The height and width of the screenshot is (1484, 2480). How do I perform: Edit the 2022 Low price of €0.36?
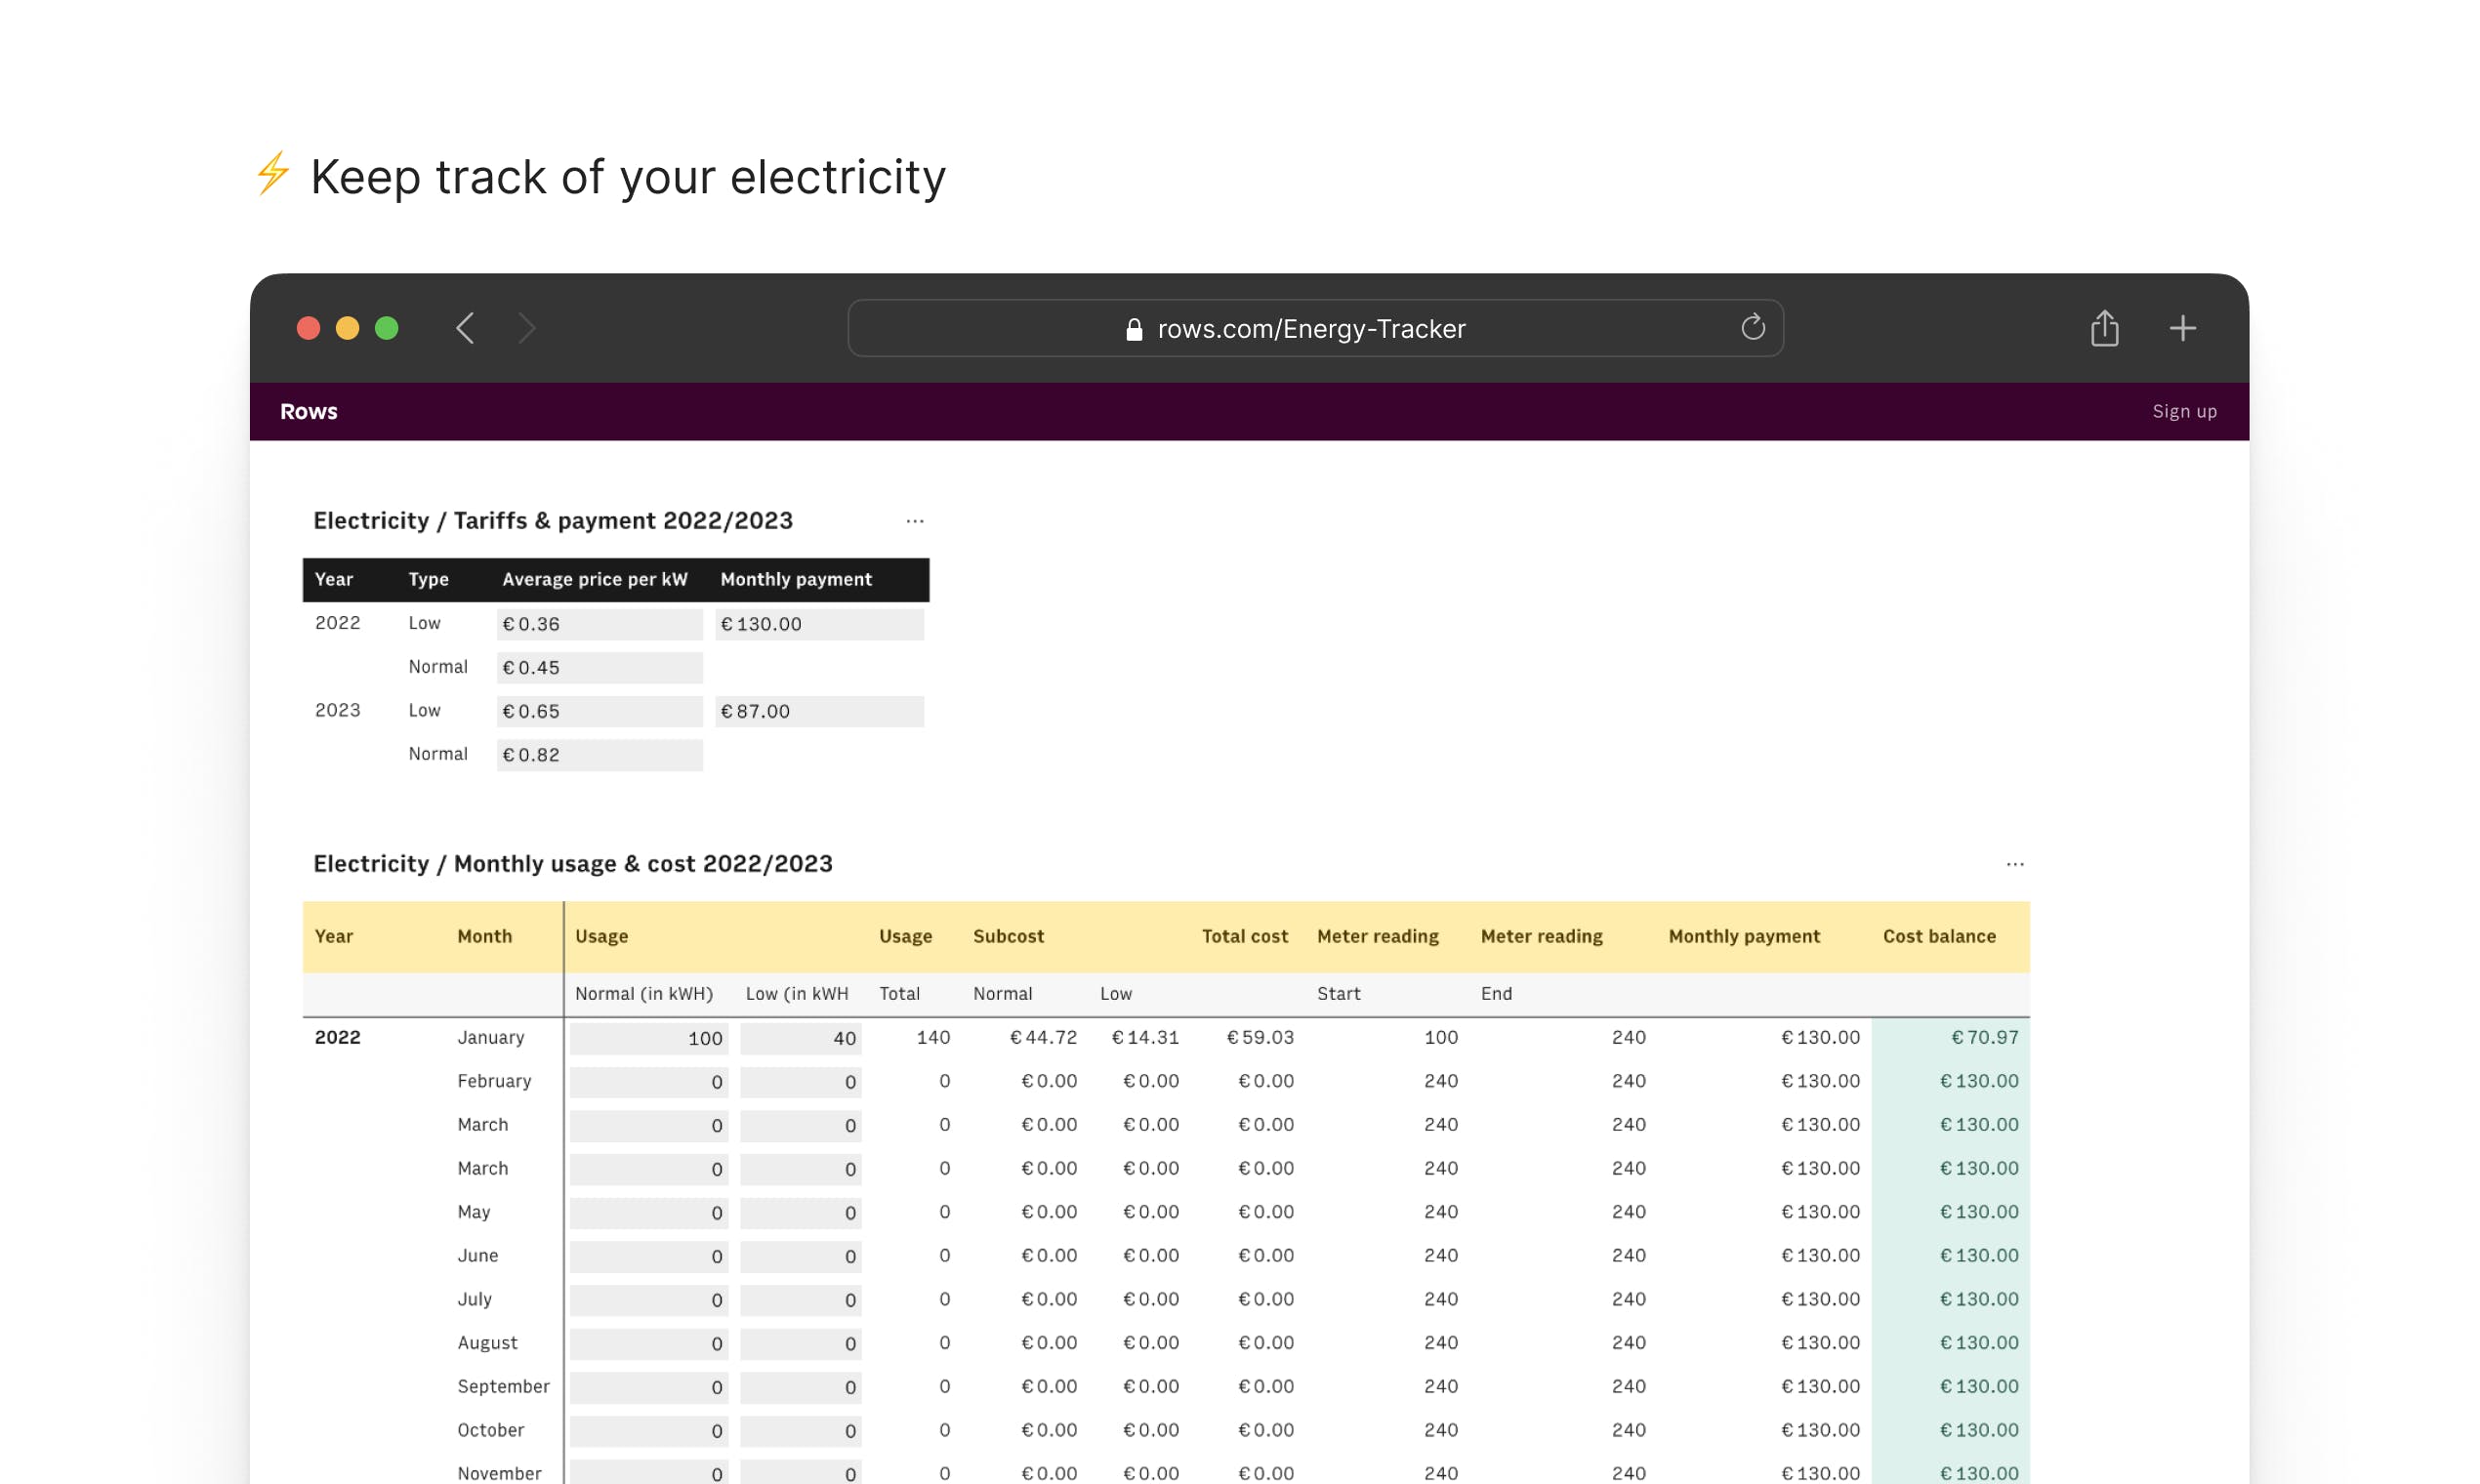point(598,623)
